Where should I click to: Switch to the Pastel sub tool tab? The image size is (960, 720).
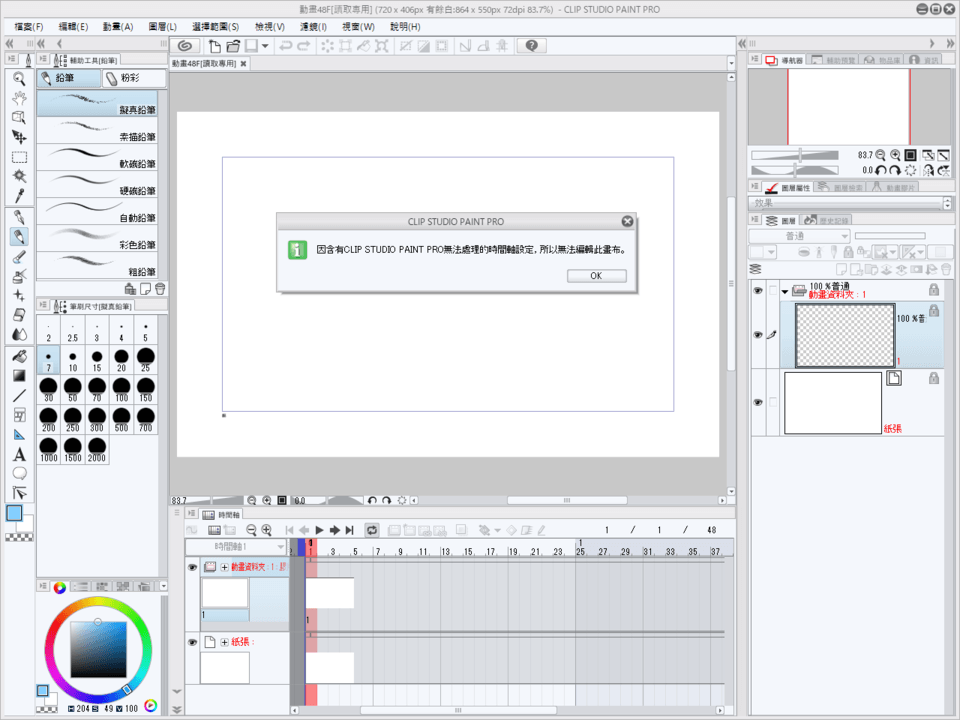(133, 78)
